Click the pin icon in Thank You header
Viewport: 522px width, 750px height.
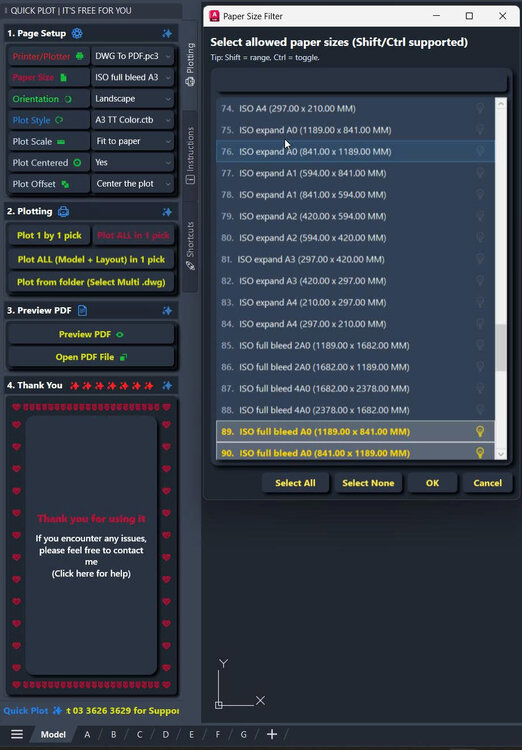tap(167, 386)
